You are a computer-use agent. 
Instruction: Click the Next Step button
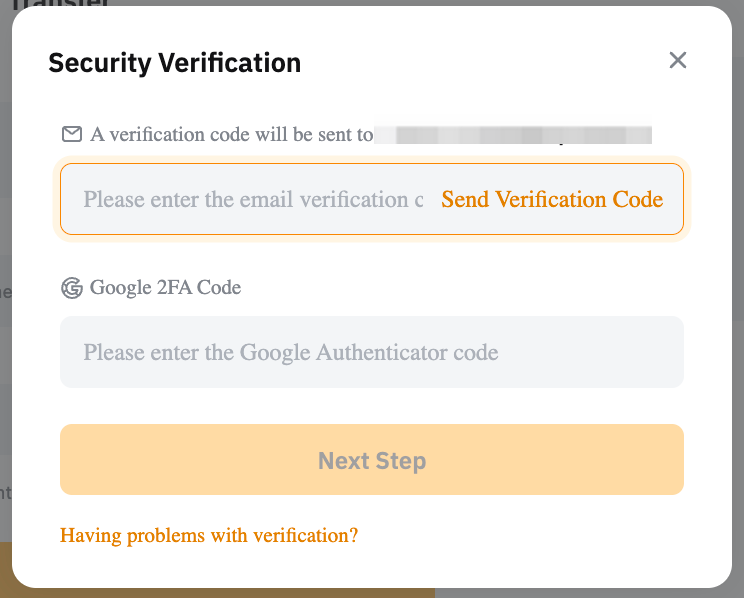372,460
